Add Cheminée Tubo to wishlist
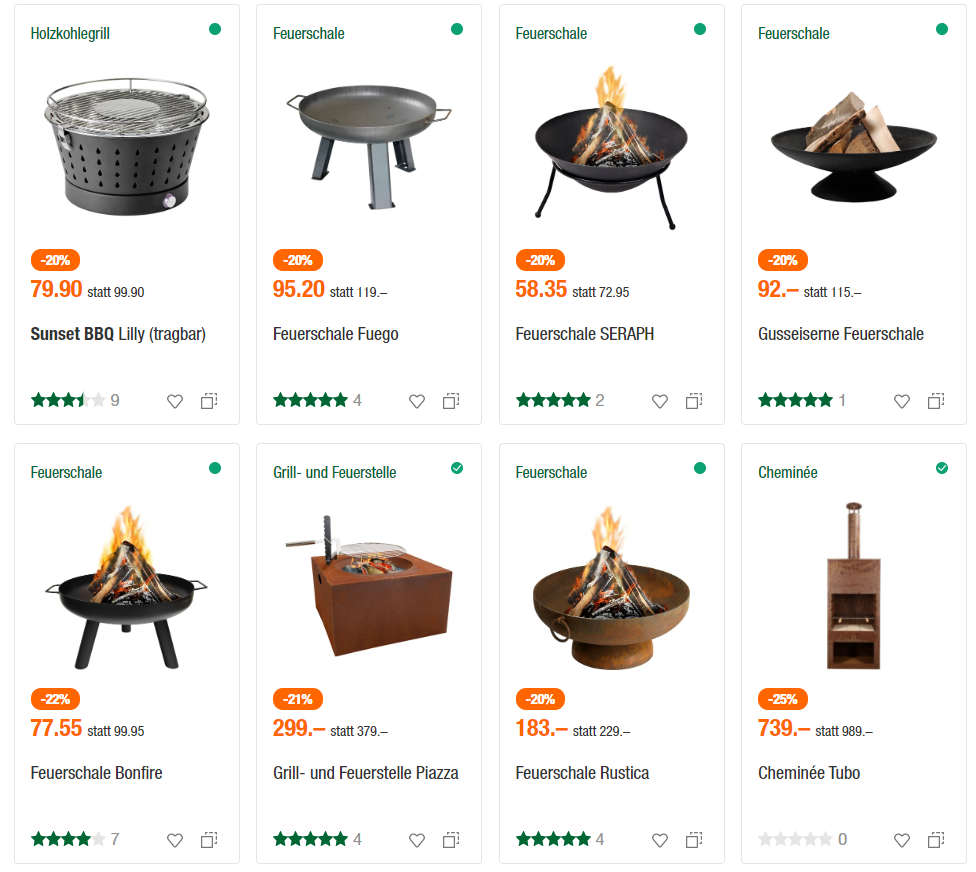This screenshot has height=872, width=976. click(x=902, y=840)
